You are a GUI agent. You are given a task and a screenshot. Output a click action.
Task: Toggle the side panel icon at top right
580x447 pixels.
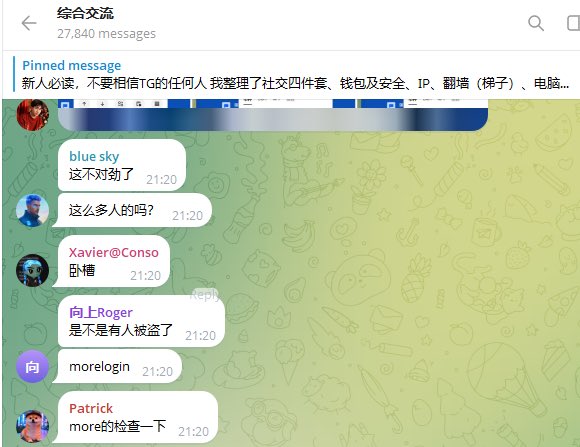click(574, 23)
